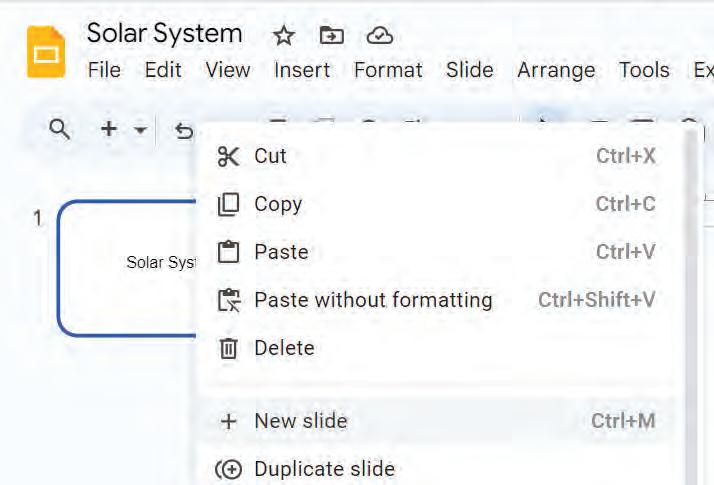Click the new slide plus button
Screen dimensions: 714x485
coord(109,129)
